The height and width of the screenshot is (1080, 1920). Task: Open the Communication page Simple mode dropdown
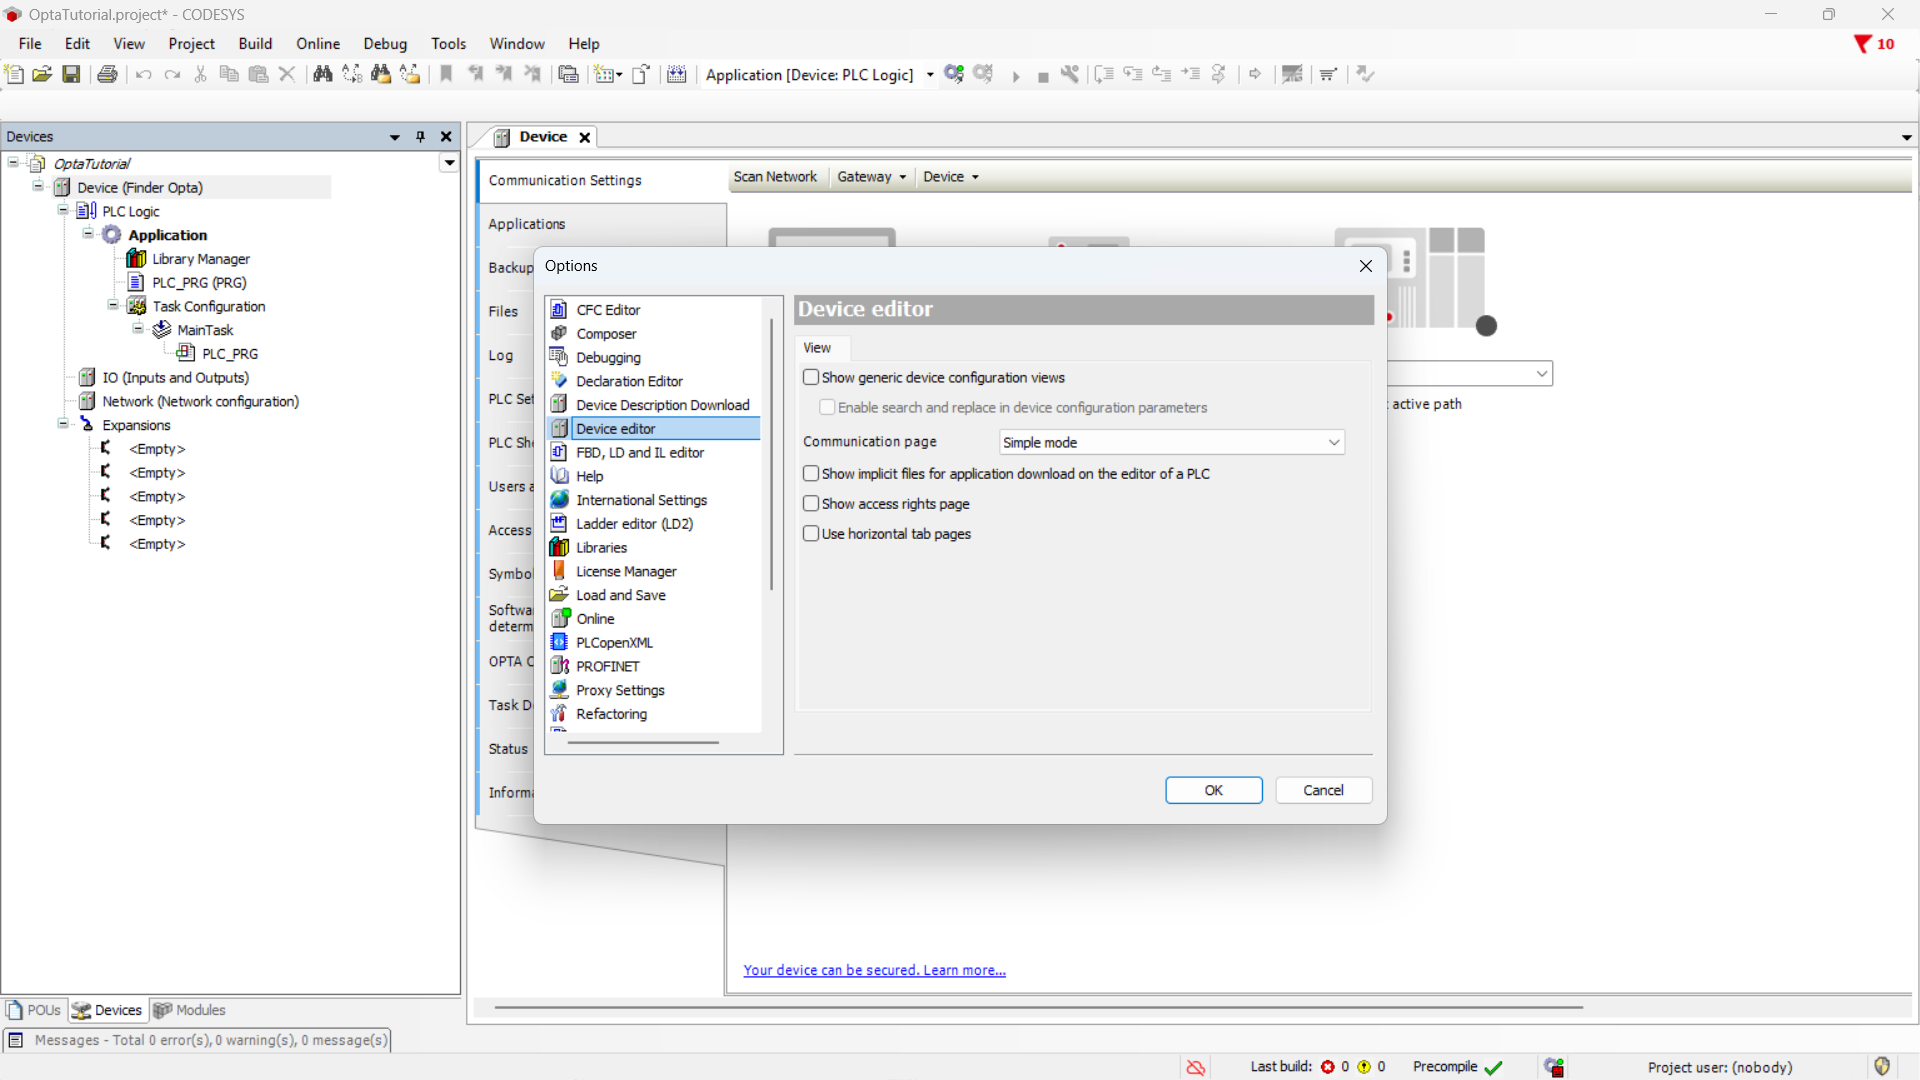point(1171,442)
